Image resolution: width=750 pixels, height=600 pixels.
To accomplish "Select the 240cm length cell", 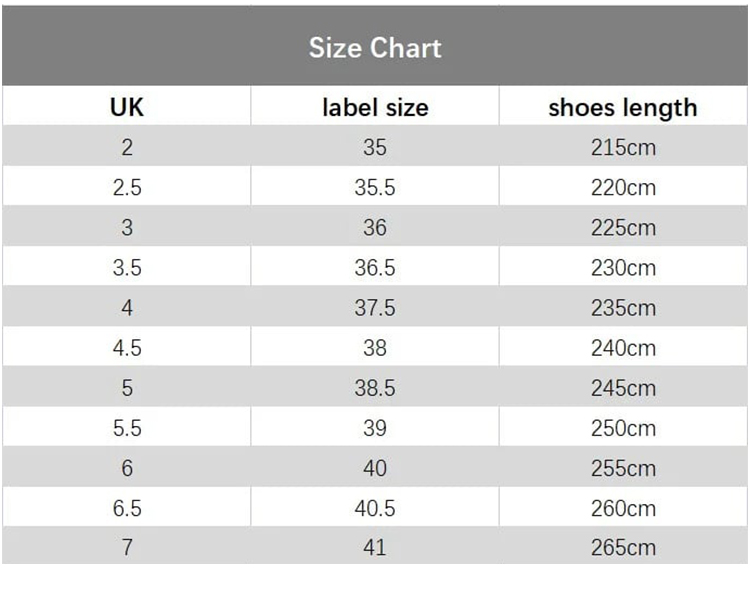I will click(622, 347).
